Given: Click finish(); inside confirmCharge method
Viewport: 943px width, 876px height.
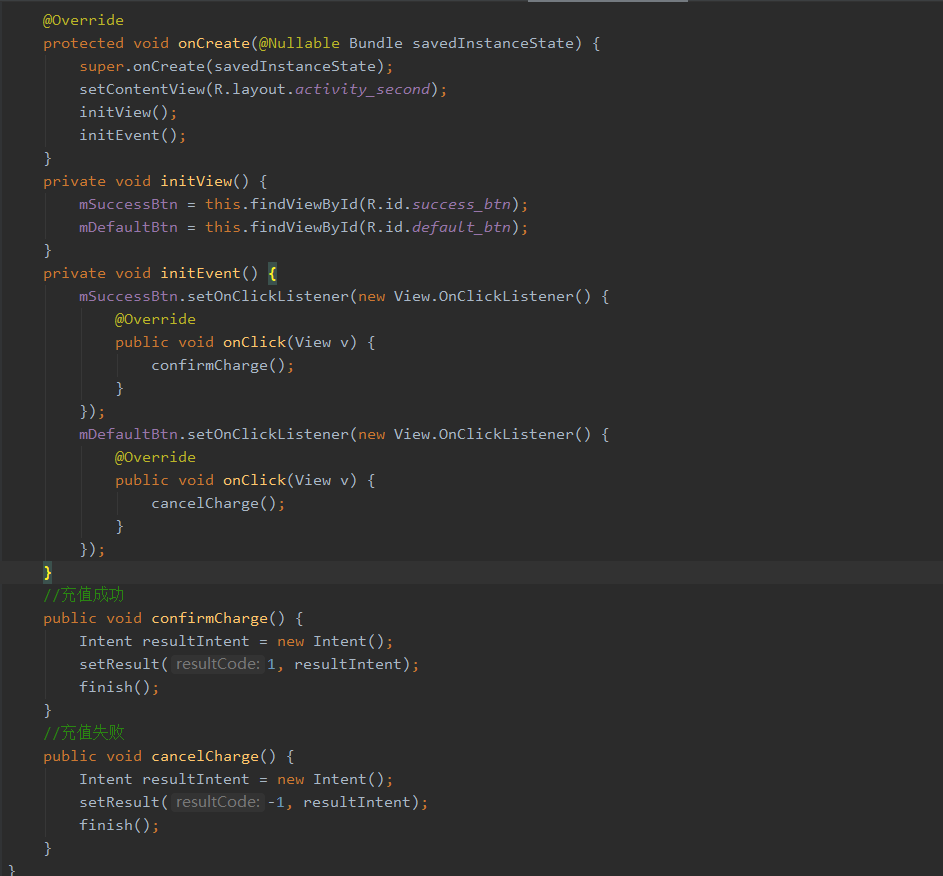Looking at the screenshot, I should pos(119,687).
